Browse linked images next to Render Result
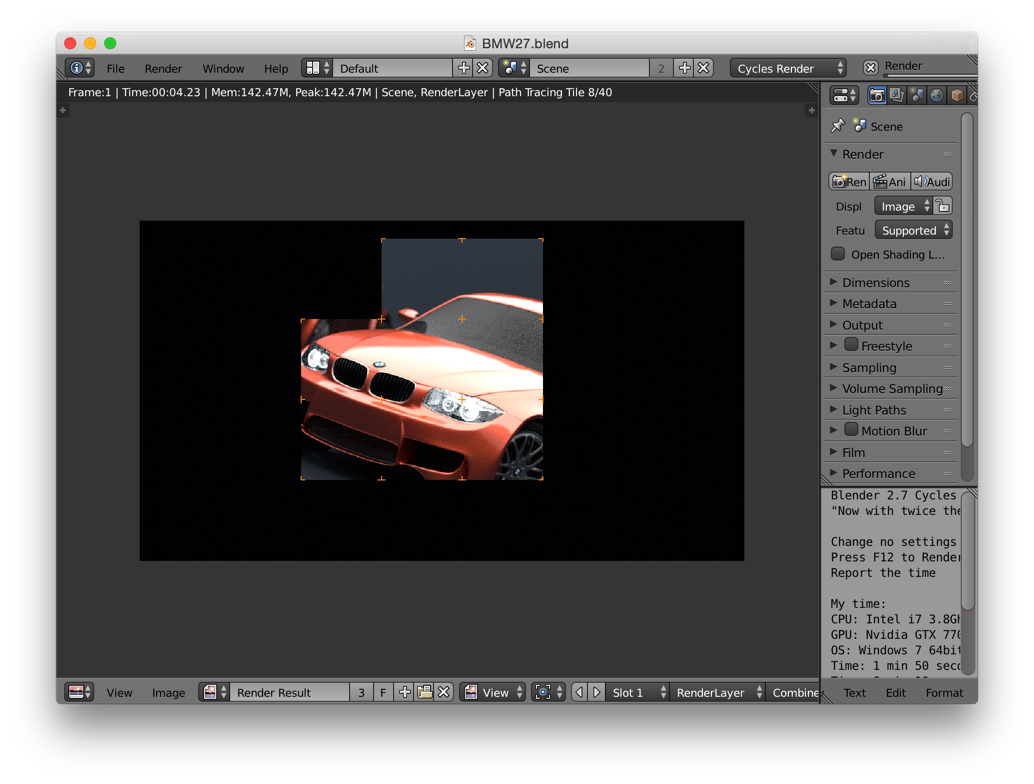 [x=214, y=692]
